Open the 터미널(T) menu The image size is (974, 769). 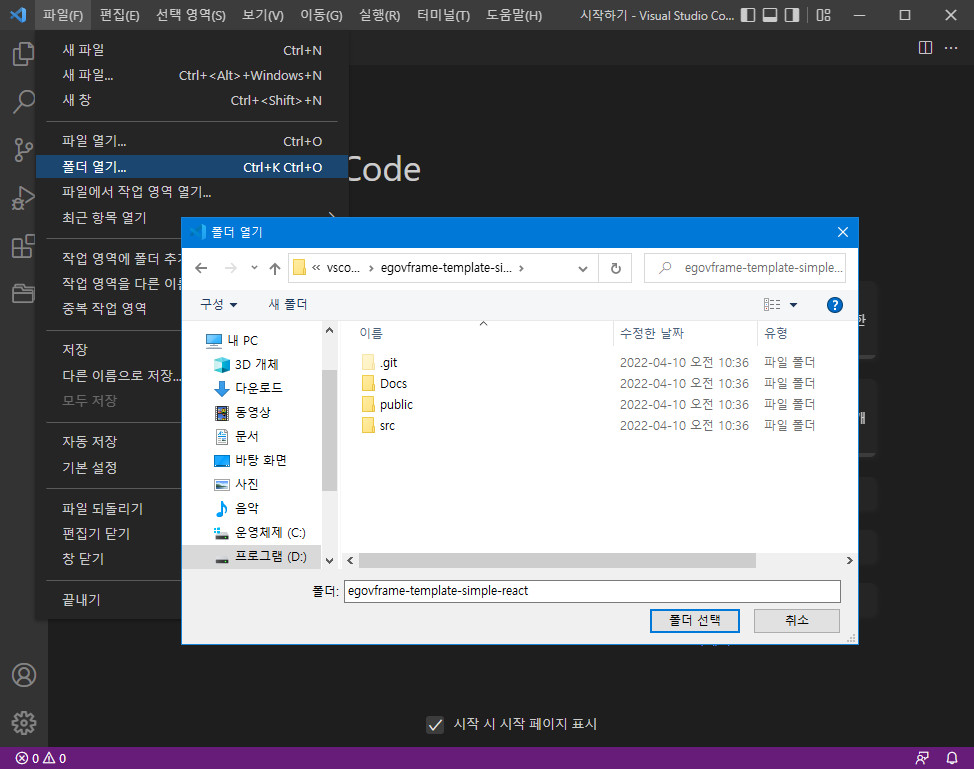tap(444, 15)
